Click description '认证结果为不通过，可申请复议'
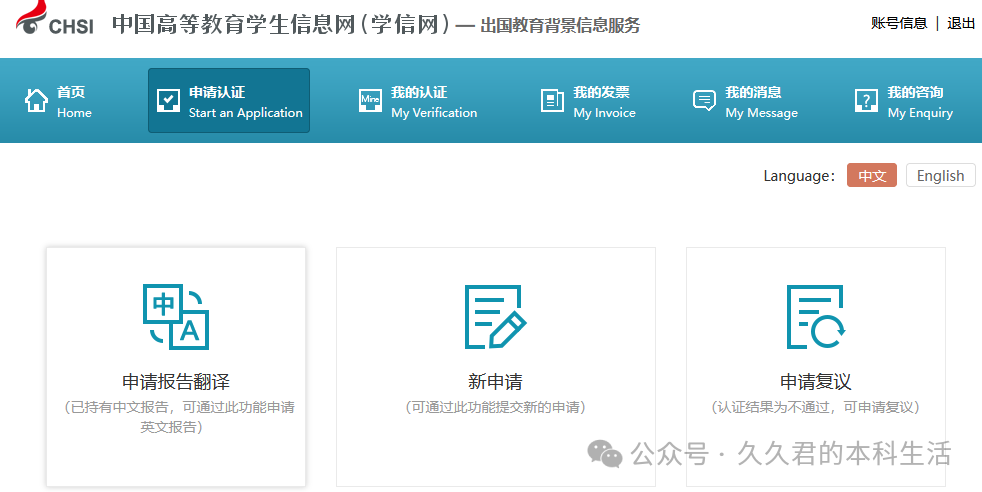The height and width of the screenshot is (492, 982). click(816, 407)
